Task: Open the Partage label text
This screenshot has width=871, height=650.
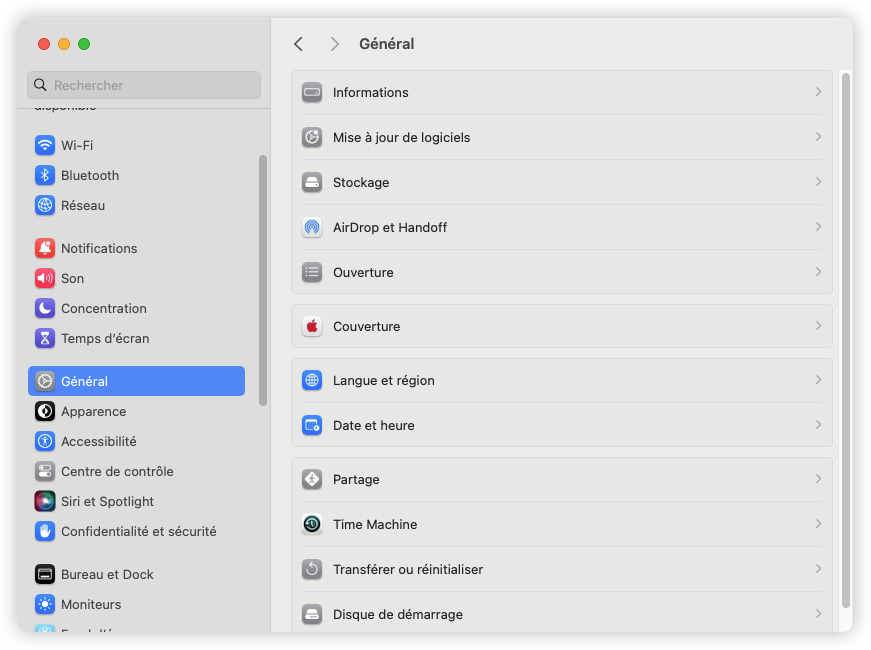Action: [356, 480]
